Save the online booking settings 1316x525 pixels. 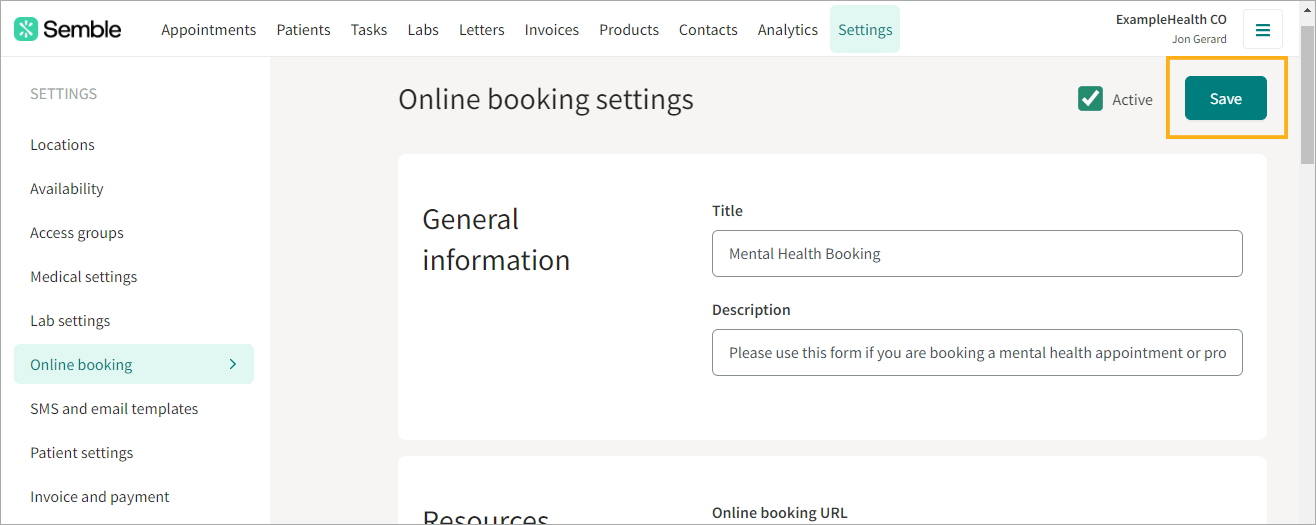(x=1226, y=98)
